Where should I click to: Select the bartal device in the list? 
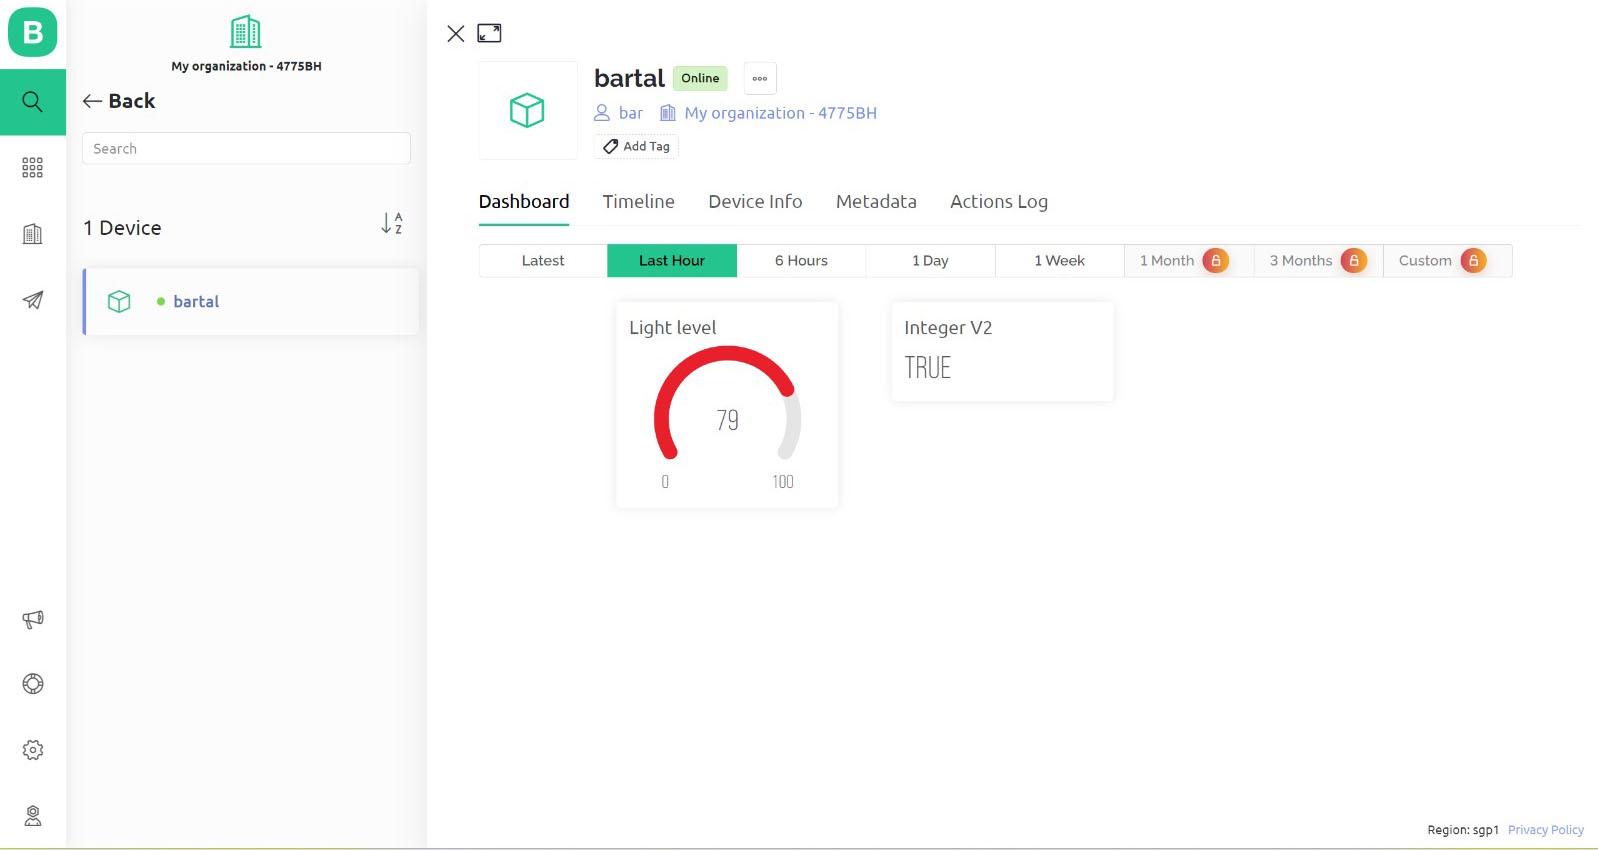pyautogui.click(x=251, y=301)
